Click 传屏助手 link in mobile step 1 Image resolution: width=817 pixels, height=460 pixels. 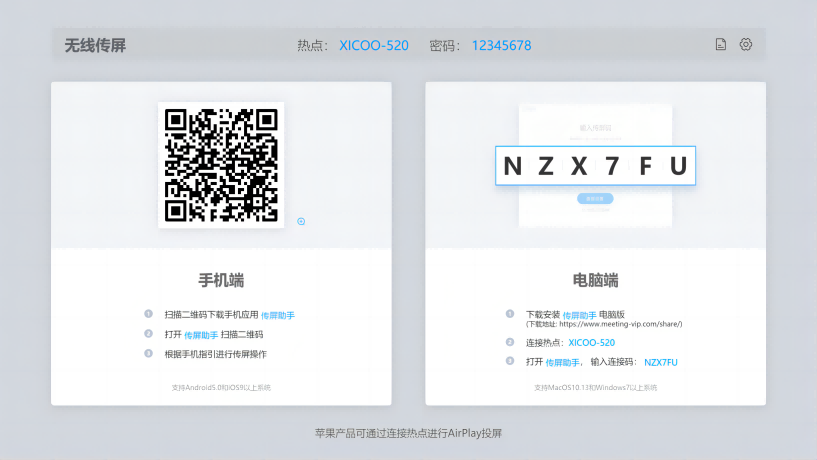point(278,315)
